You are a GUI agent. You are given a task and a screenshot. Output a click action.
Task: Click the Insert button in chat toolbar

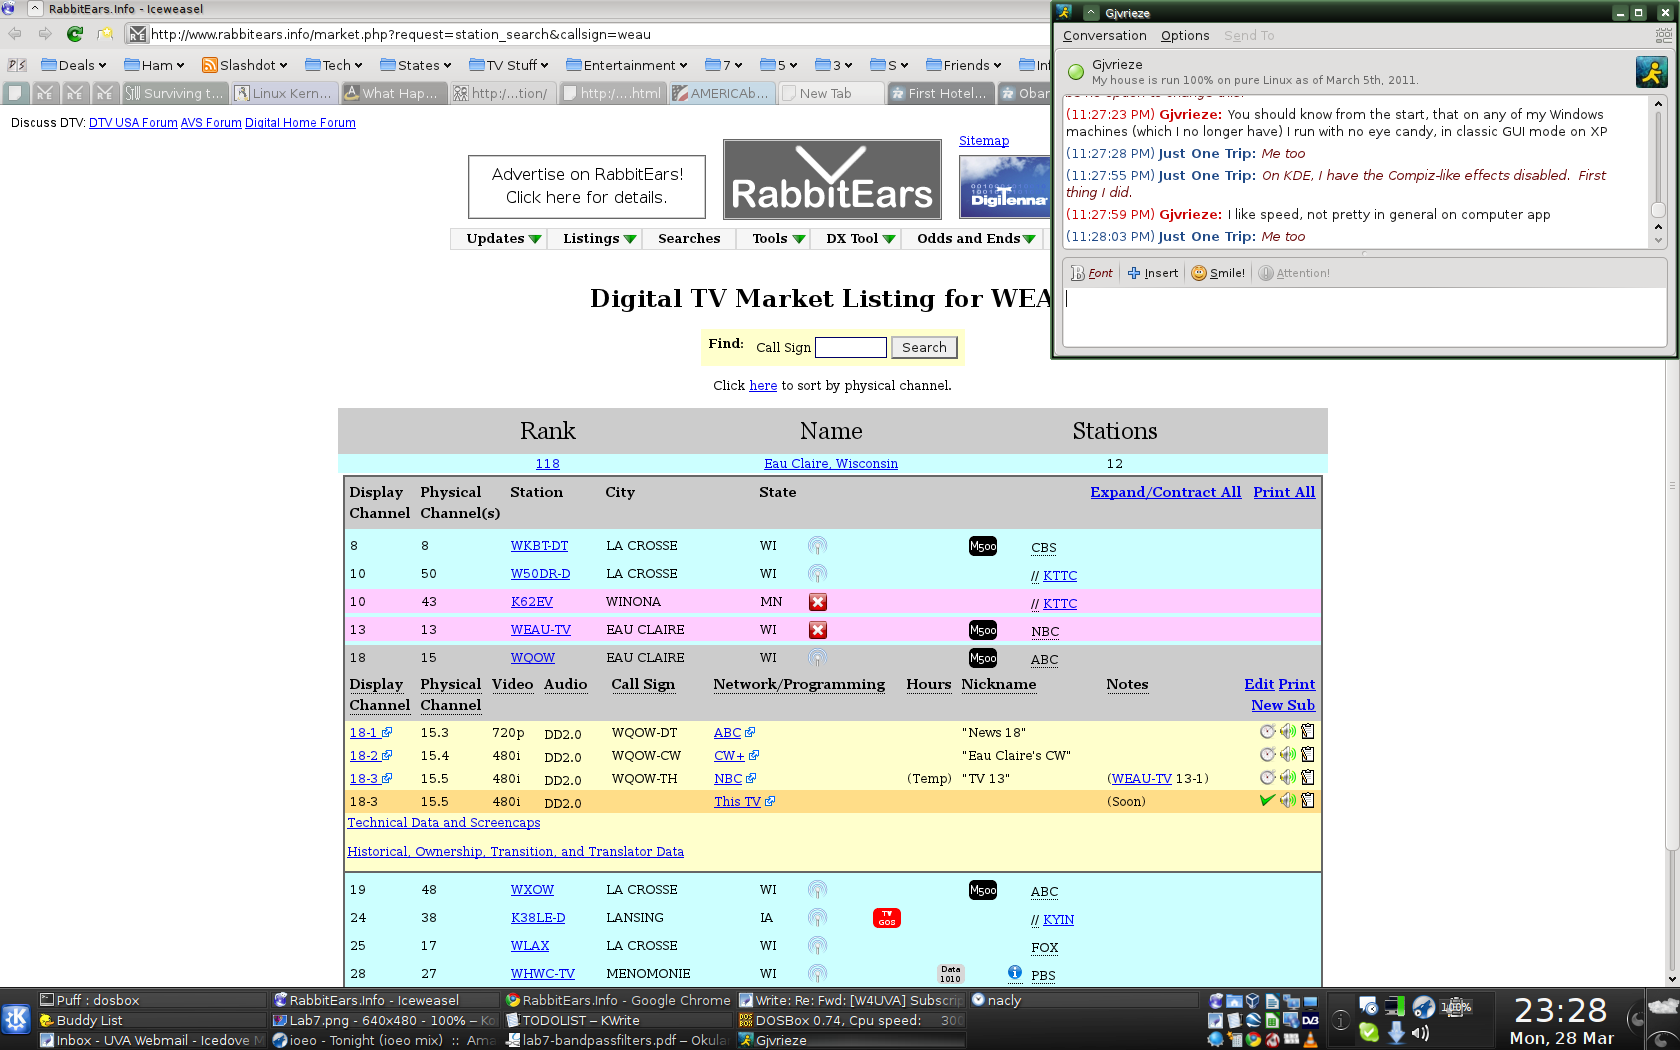point(1153,273)
